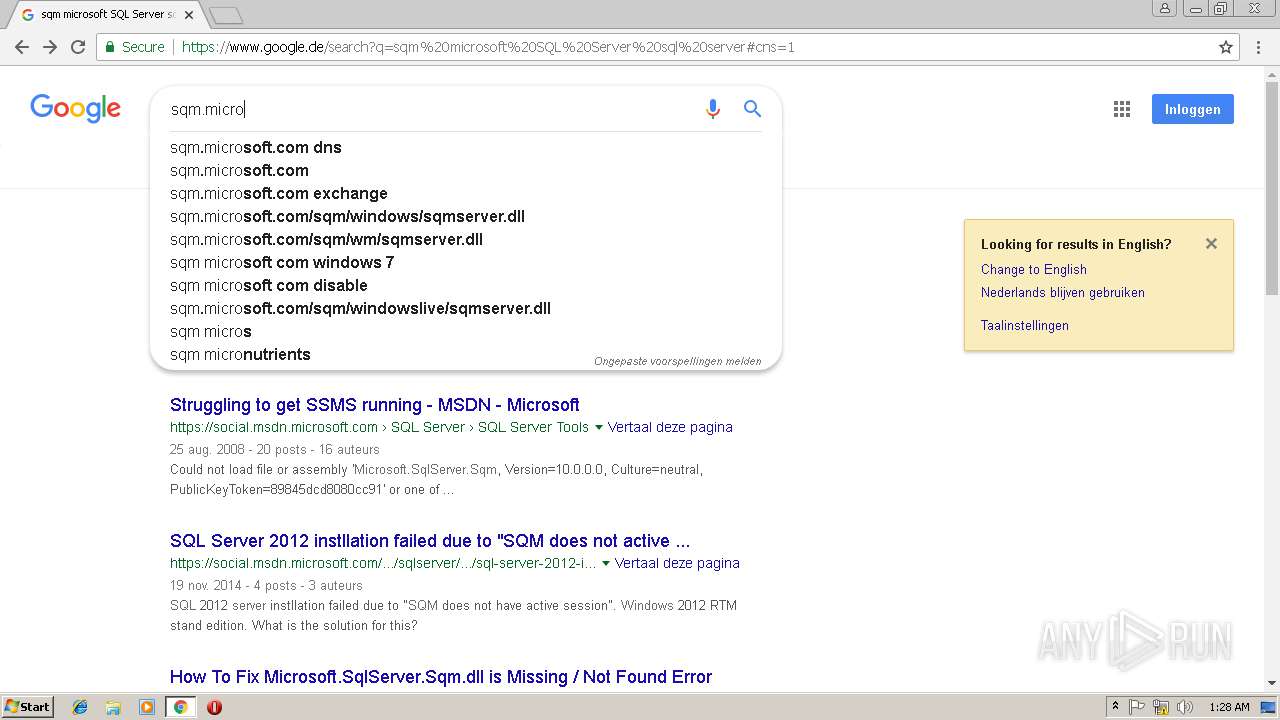Click Change to English link
This screenshot has height=720, width=1280.
(x=1033, y=269)
